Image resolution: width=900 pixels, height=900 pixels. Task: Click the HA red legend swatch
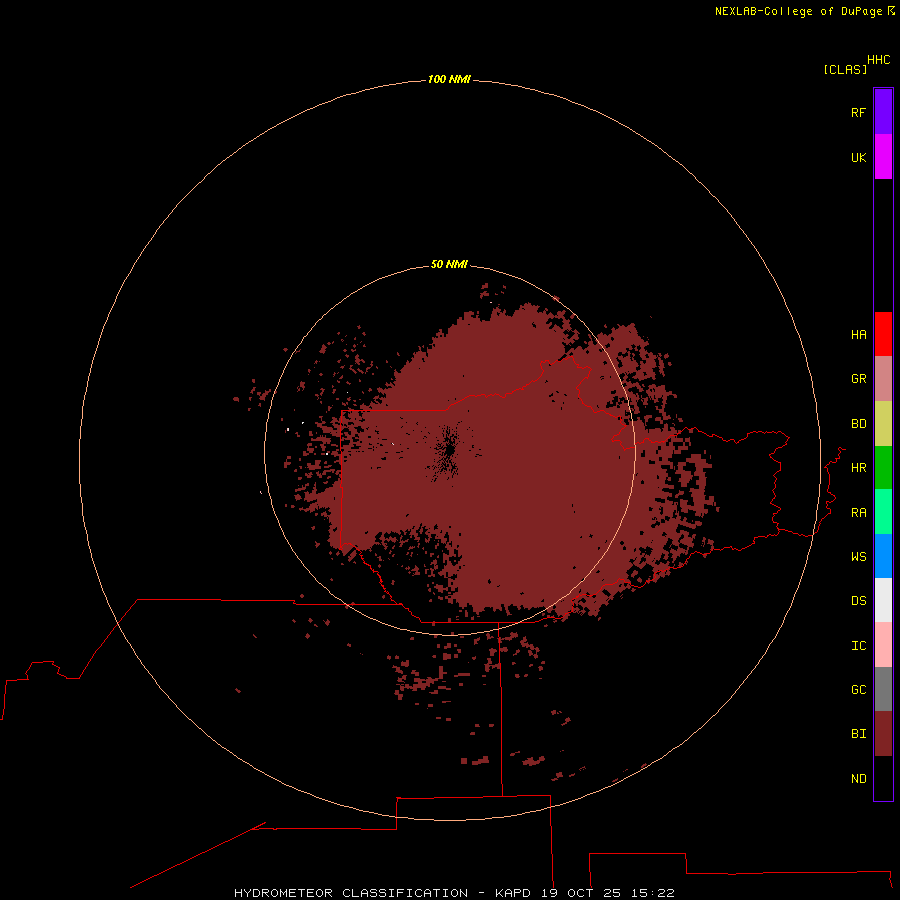point(883,334)
